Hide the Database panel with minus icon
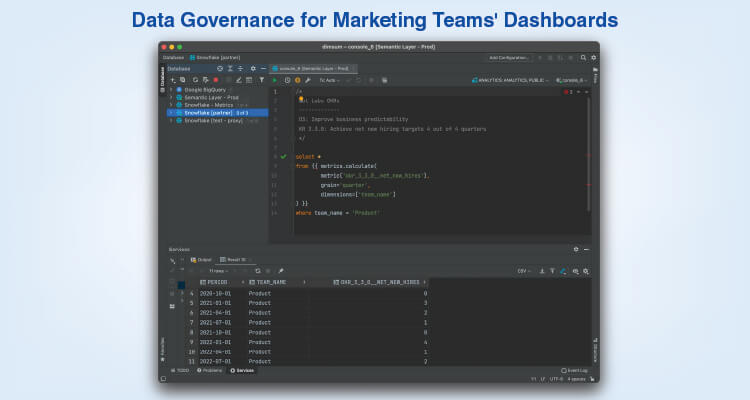The height and width of the screenshot is (400, 750). [x=263, y=69]
